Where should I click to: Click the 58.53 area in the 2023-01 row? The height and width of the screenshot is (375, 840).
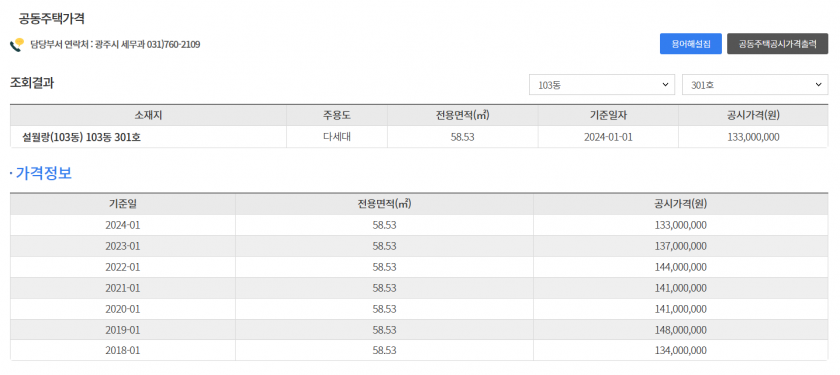[384, 246]
